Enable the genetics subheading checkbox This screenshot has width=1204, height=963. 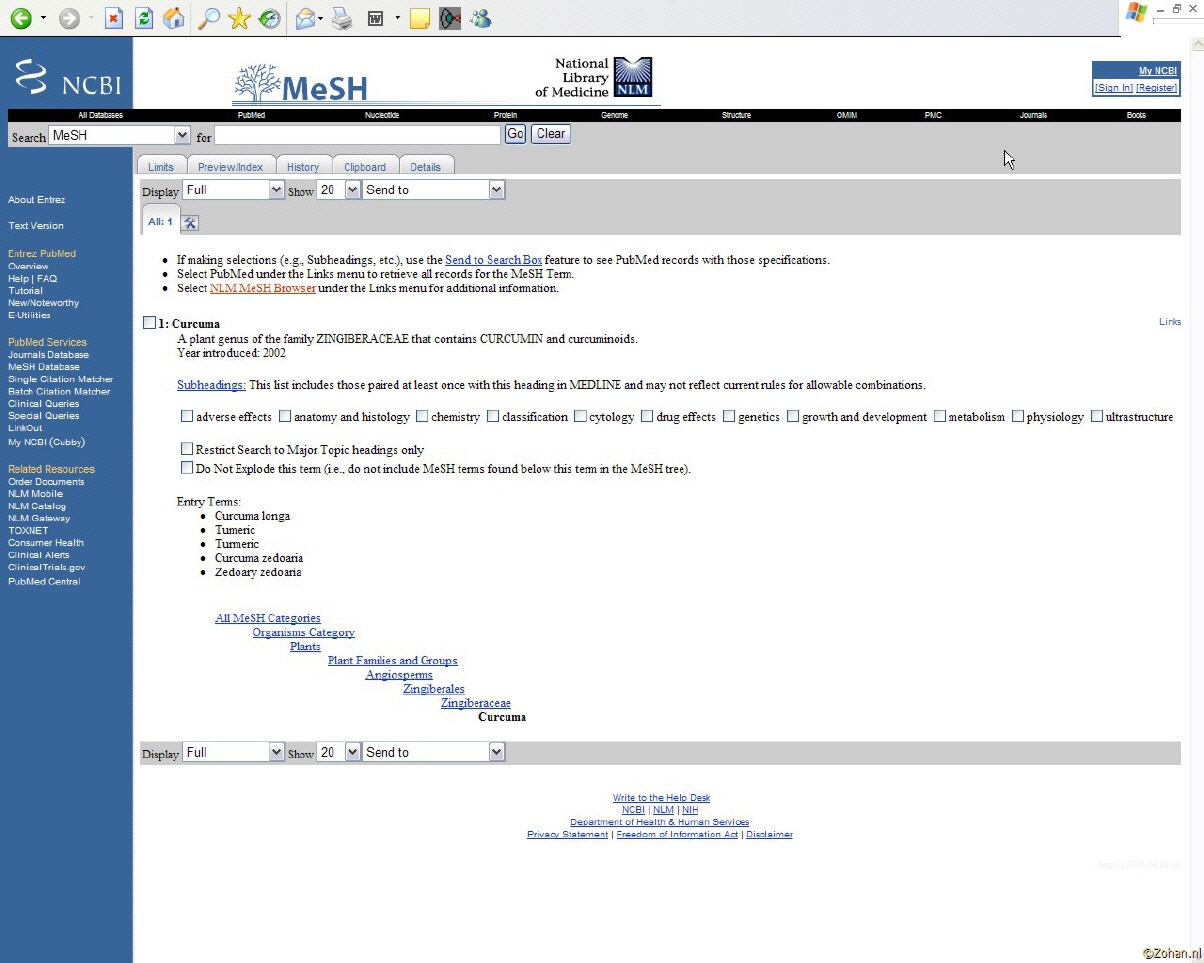pyautogui.click(x=729, y=416)
